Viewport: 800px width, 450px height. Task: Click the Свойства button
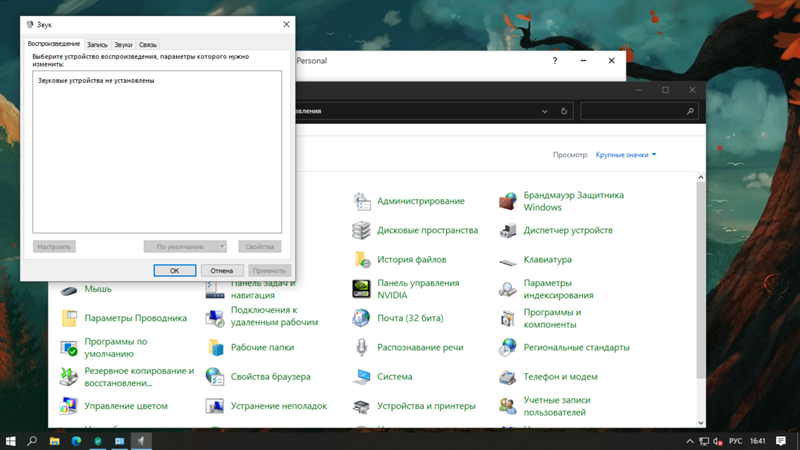point(260,246)
